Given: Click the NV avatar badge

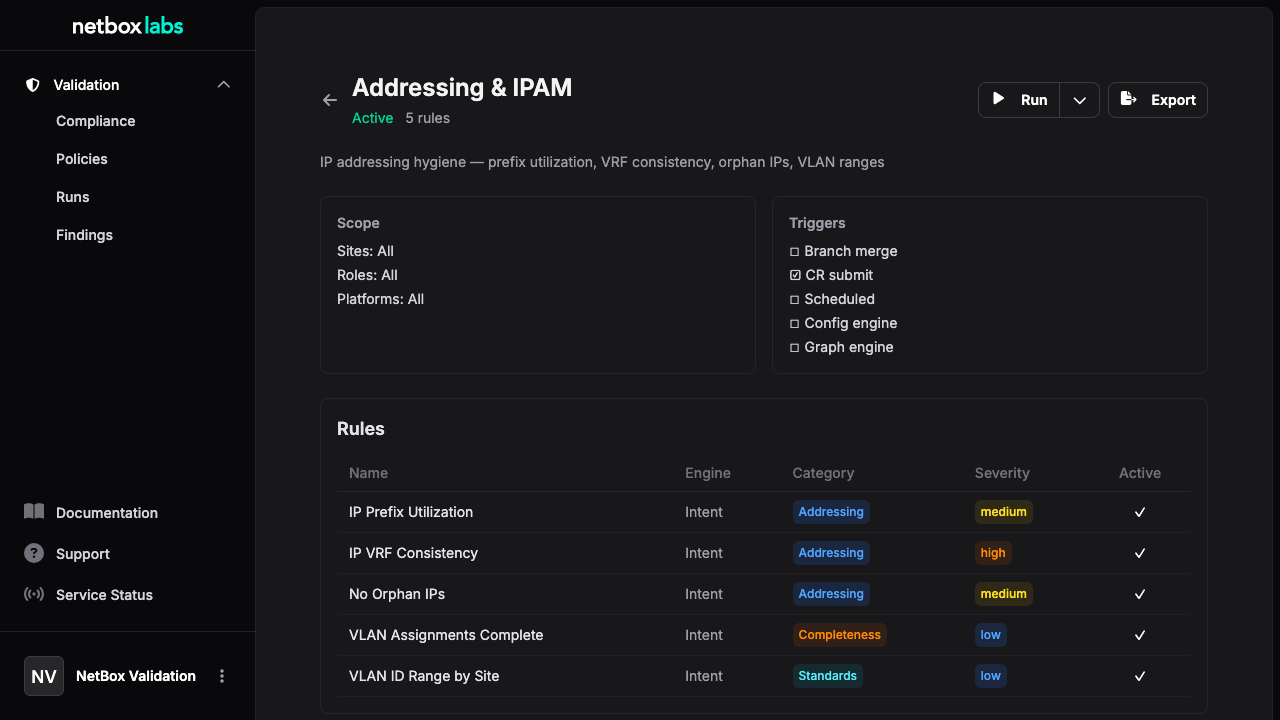Looking at the screenshot, I should (x=44, y=676).
